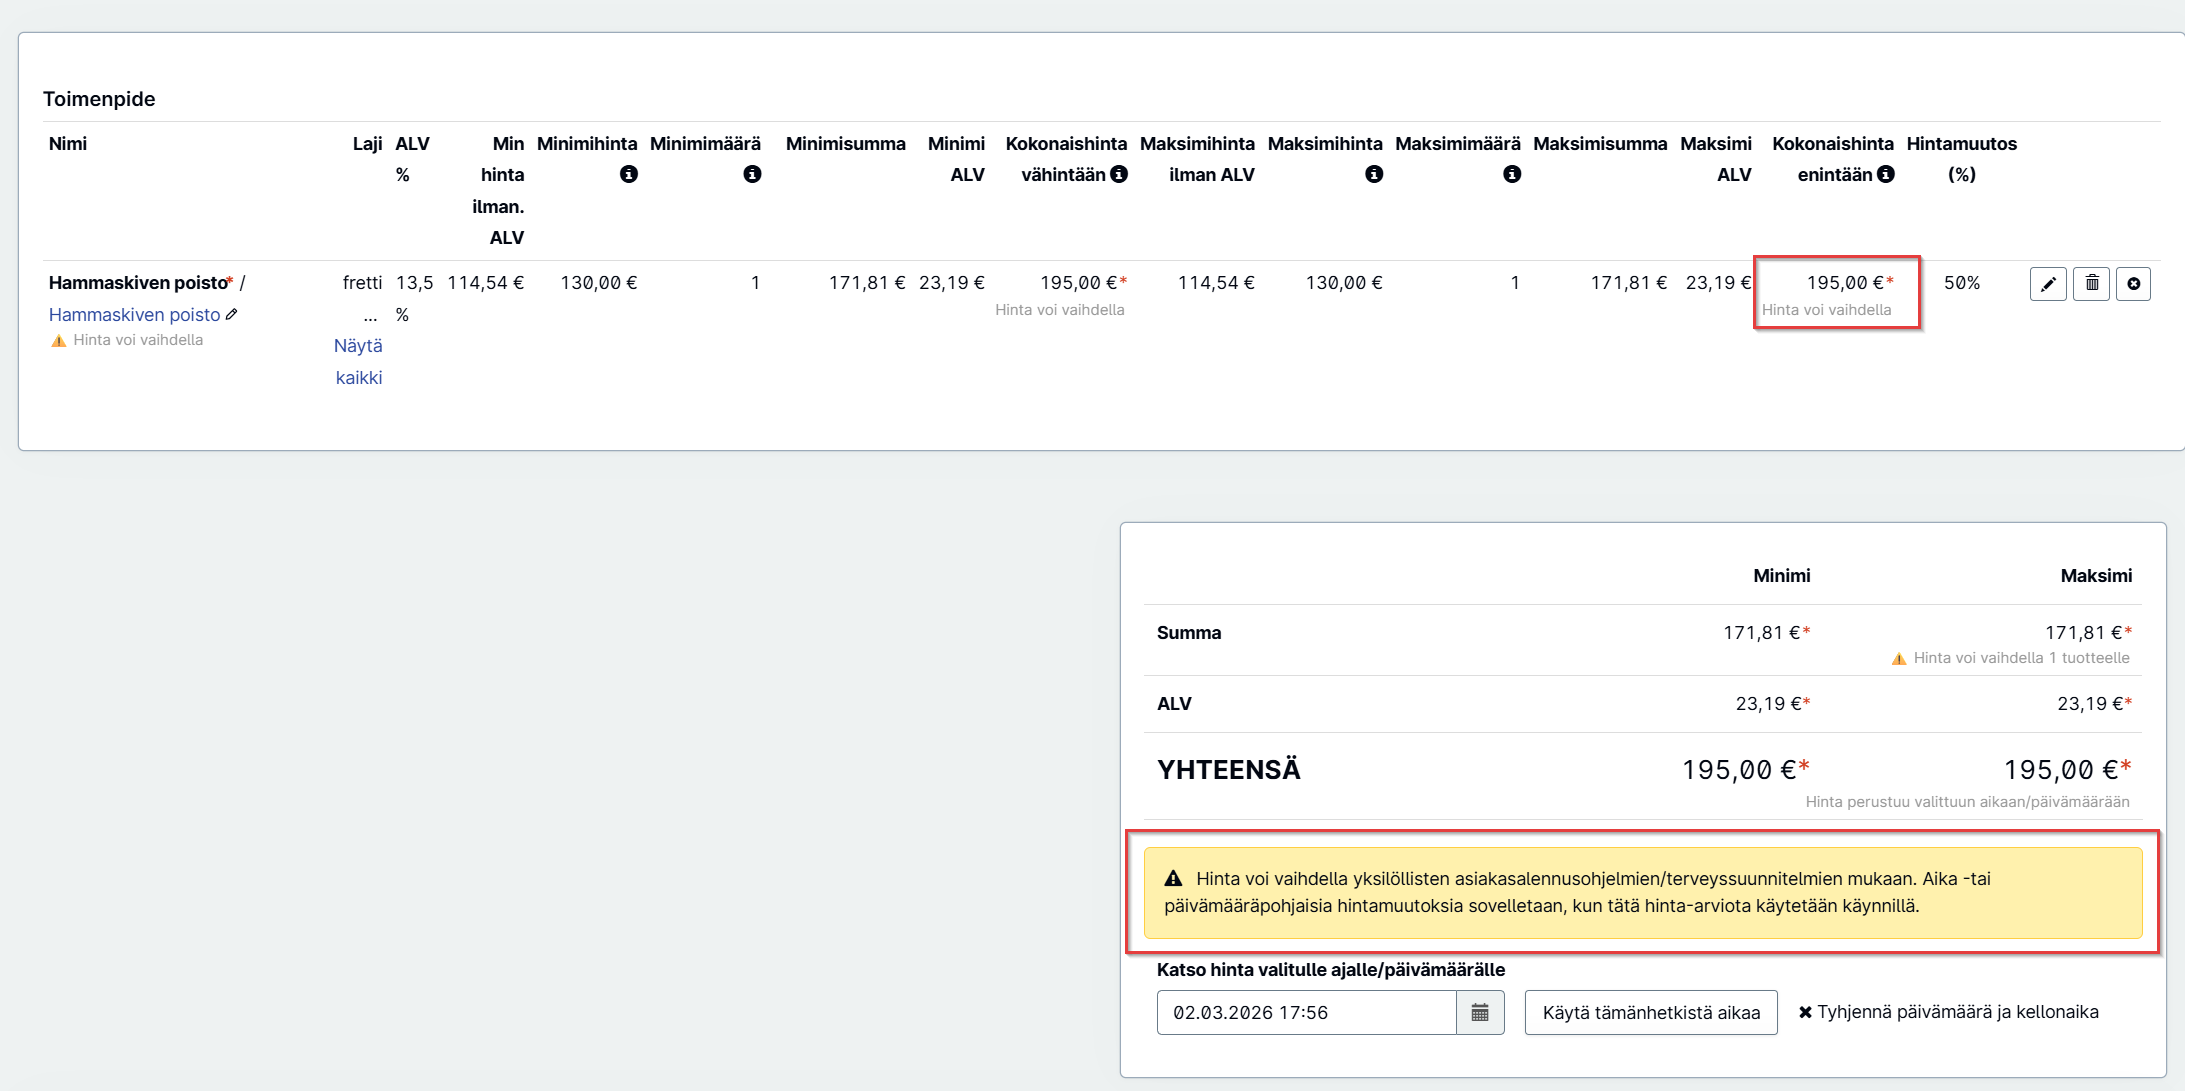Click the YHTEENSÄ total label
The image size is (2185, 1091).
(1229, 770)
